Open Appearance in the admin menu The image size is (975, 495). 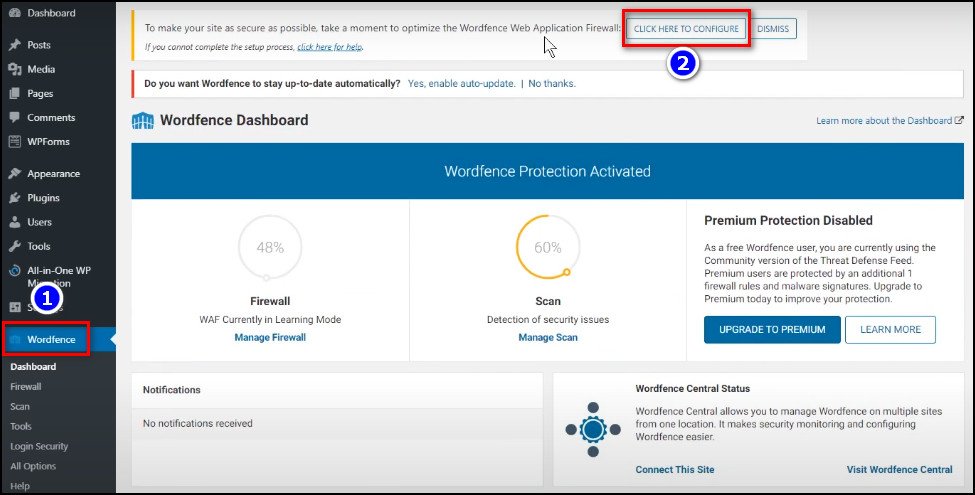(x=53, y=173)
